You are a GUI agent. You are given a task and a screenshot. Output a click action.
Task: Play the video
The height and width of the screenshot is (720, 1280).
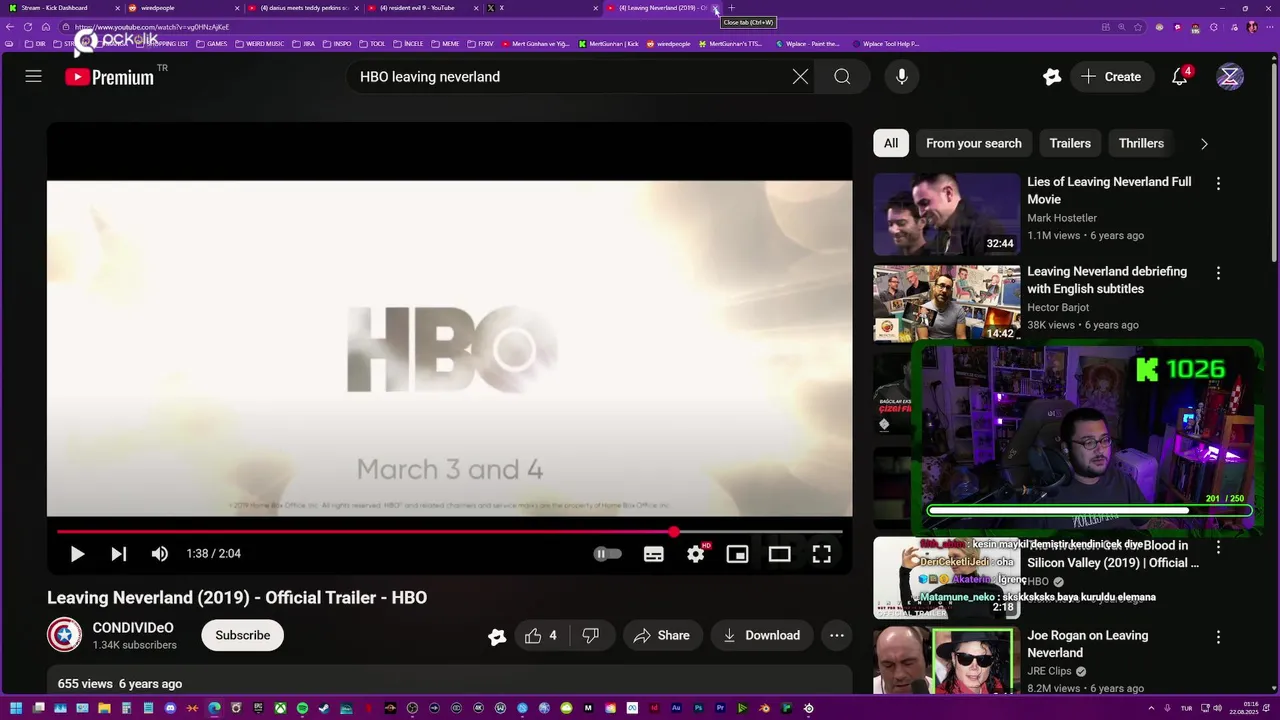click(x=77, y=554)
